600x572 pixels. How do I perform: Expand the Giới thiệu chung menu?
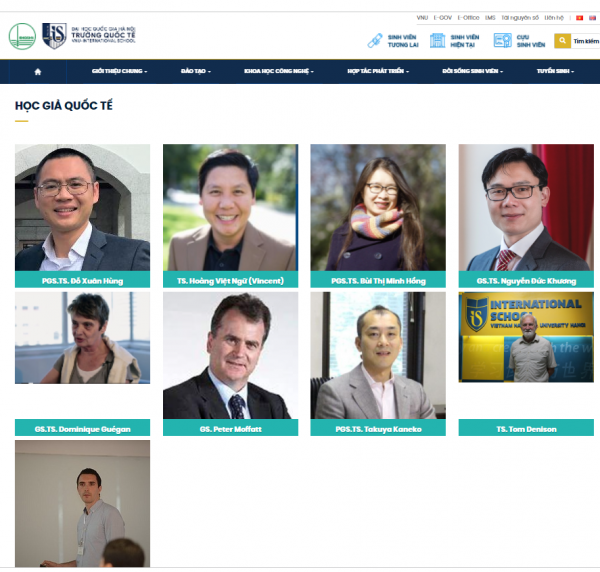(119, 71)
